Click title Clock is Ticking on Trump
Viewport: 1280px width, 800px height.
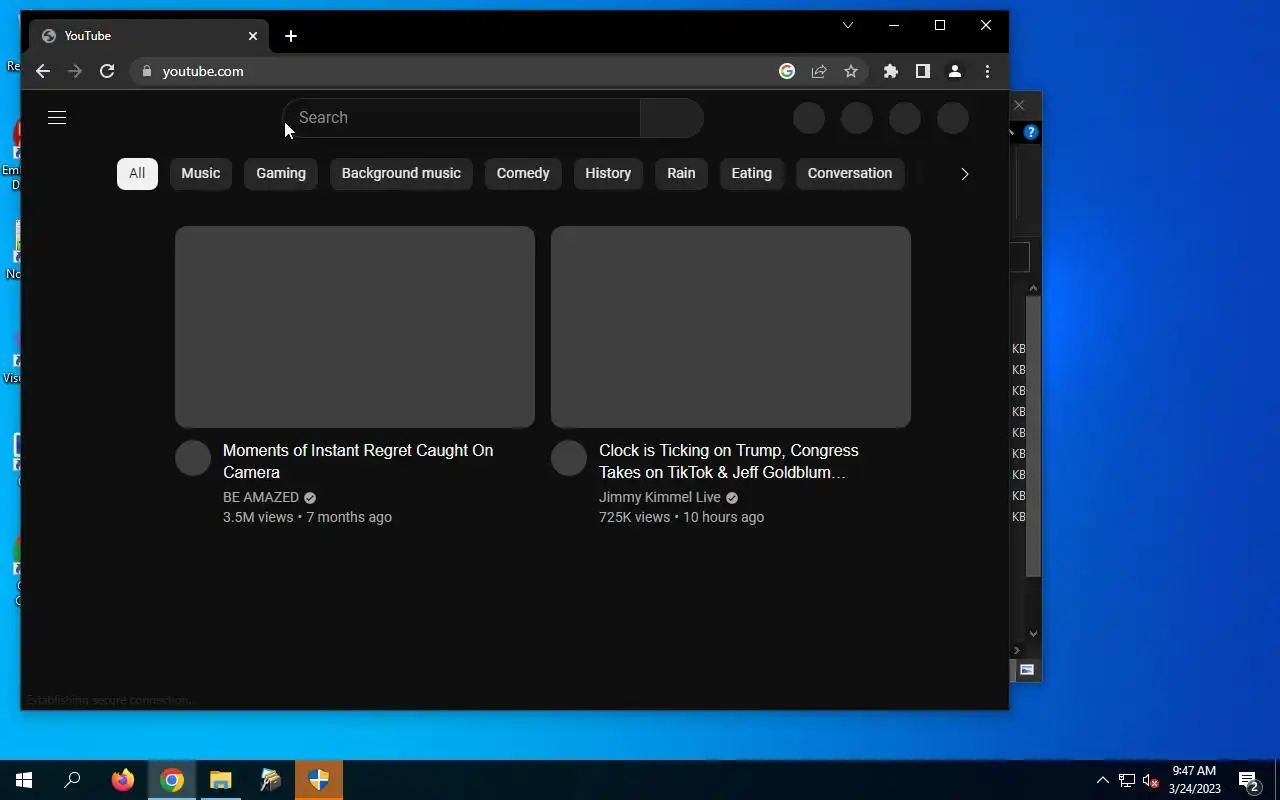pos(729,461)
